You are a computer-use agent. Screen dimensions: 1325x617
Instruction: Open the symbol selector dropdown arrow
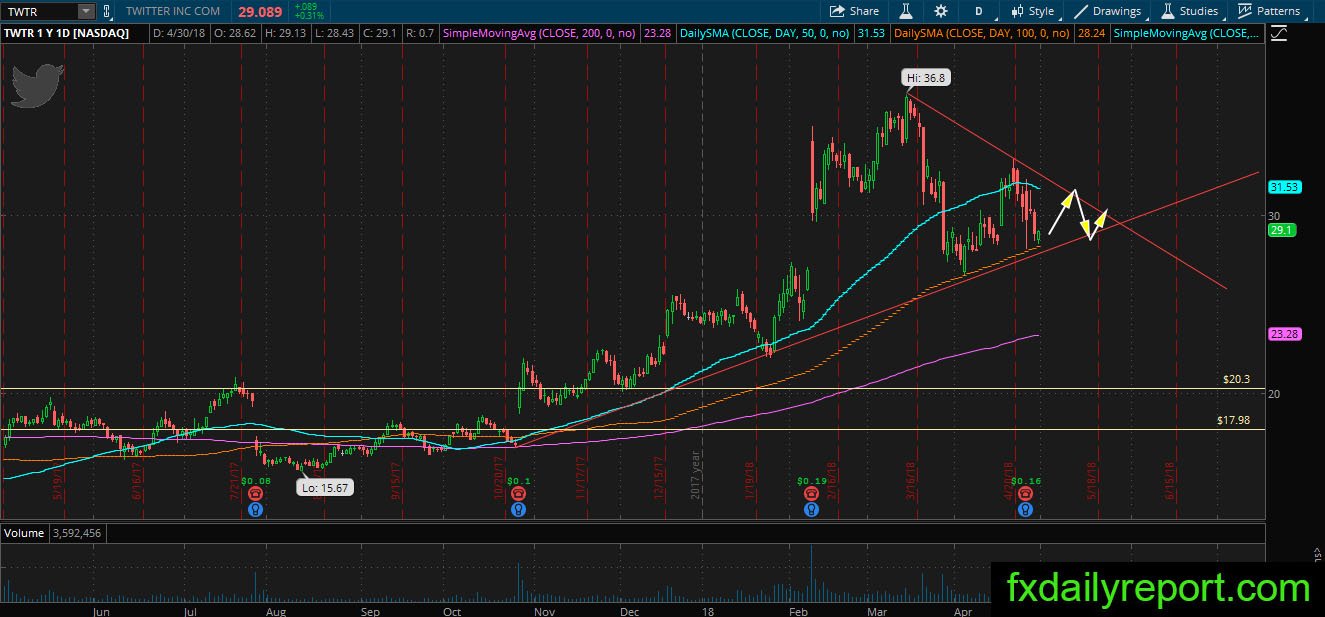86,11
